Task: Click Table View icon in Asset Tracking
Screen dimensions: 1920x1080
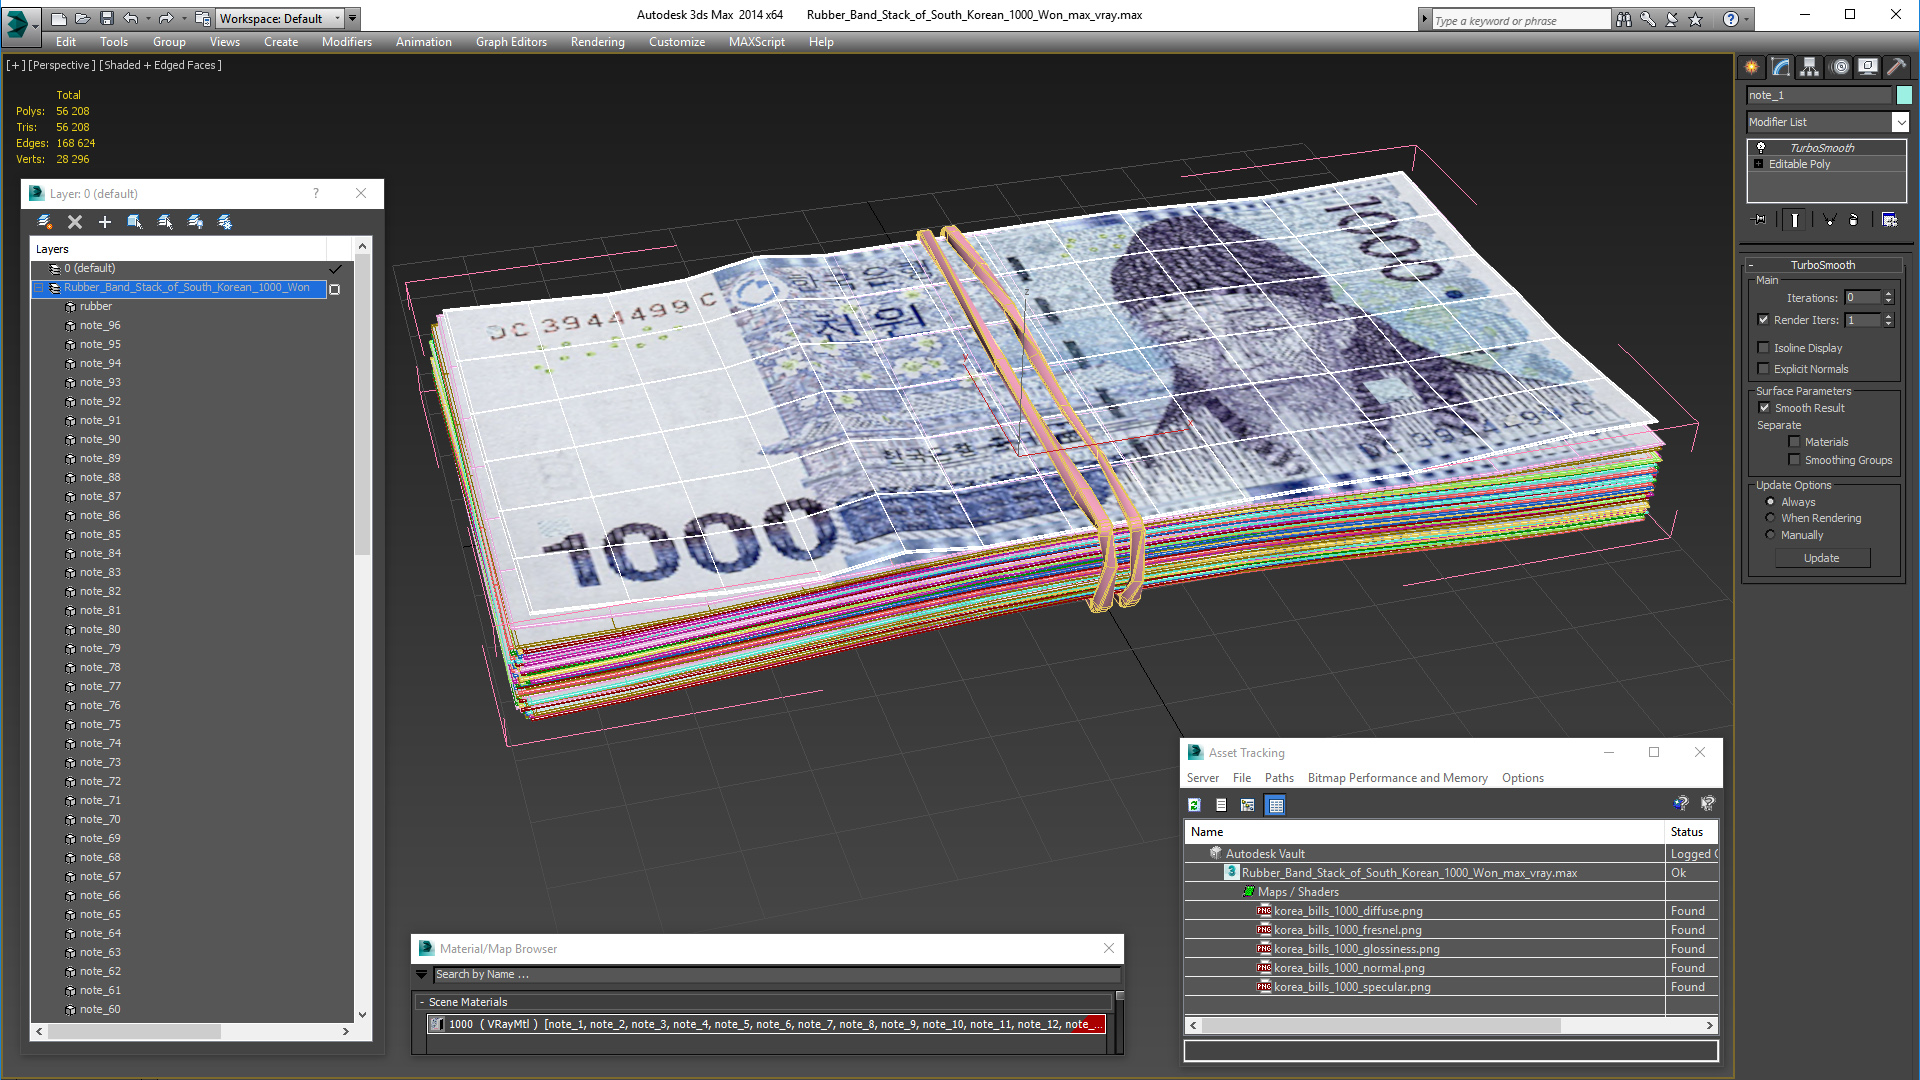Action: 1276,805
